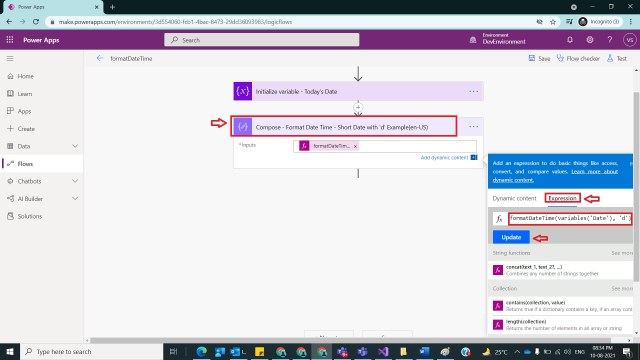Screen dimensions: 640x360
Task: Click the horizontal scrollbar at the bottom
Action: coord(350,340)
